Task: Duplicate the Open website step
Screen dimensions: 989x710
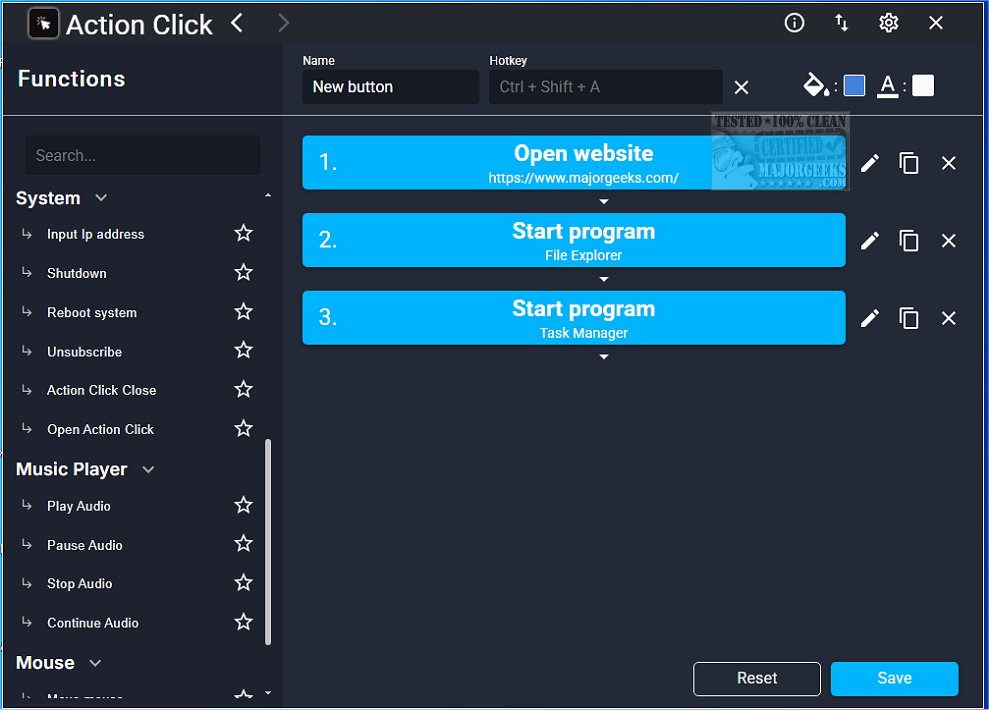Action: click(909, 163)
